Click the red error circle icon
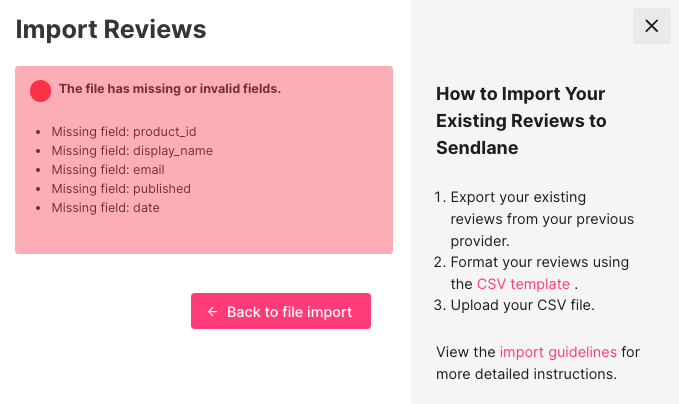Viewport: 679px width, 404px height. [41, 91]
